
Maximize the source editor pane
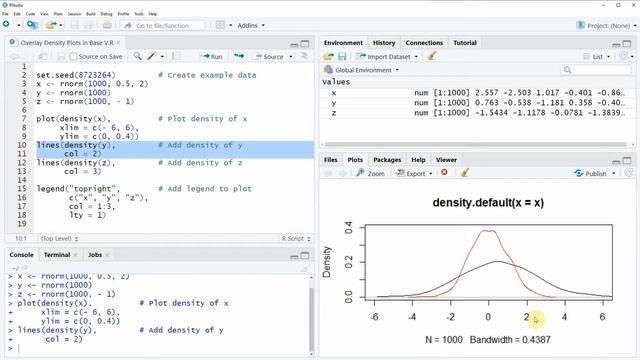(x=305, y=44)
